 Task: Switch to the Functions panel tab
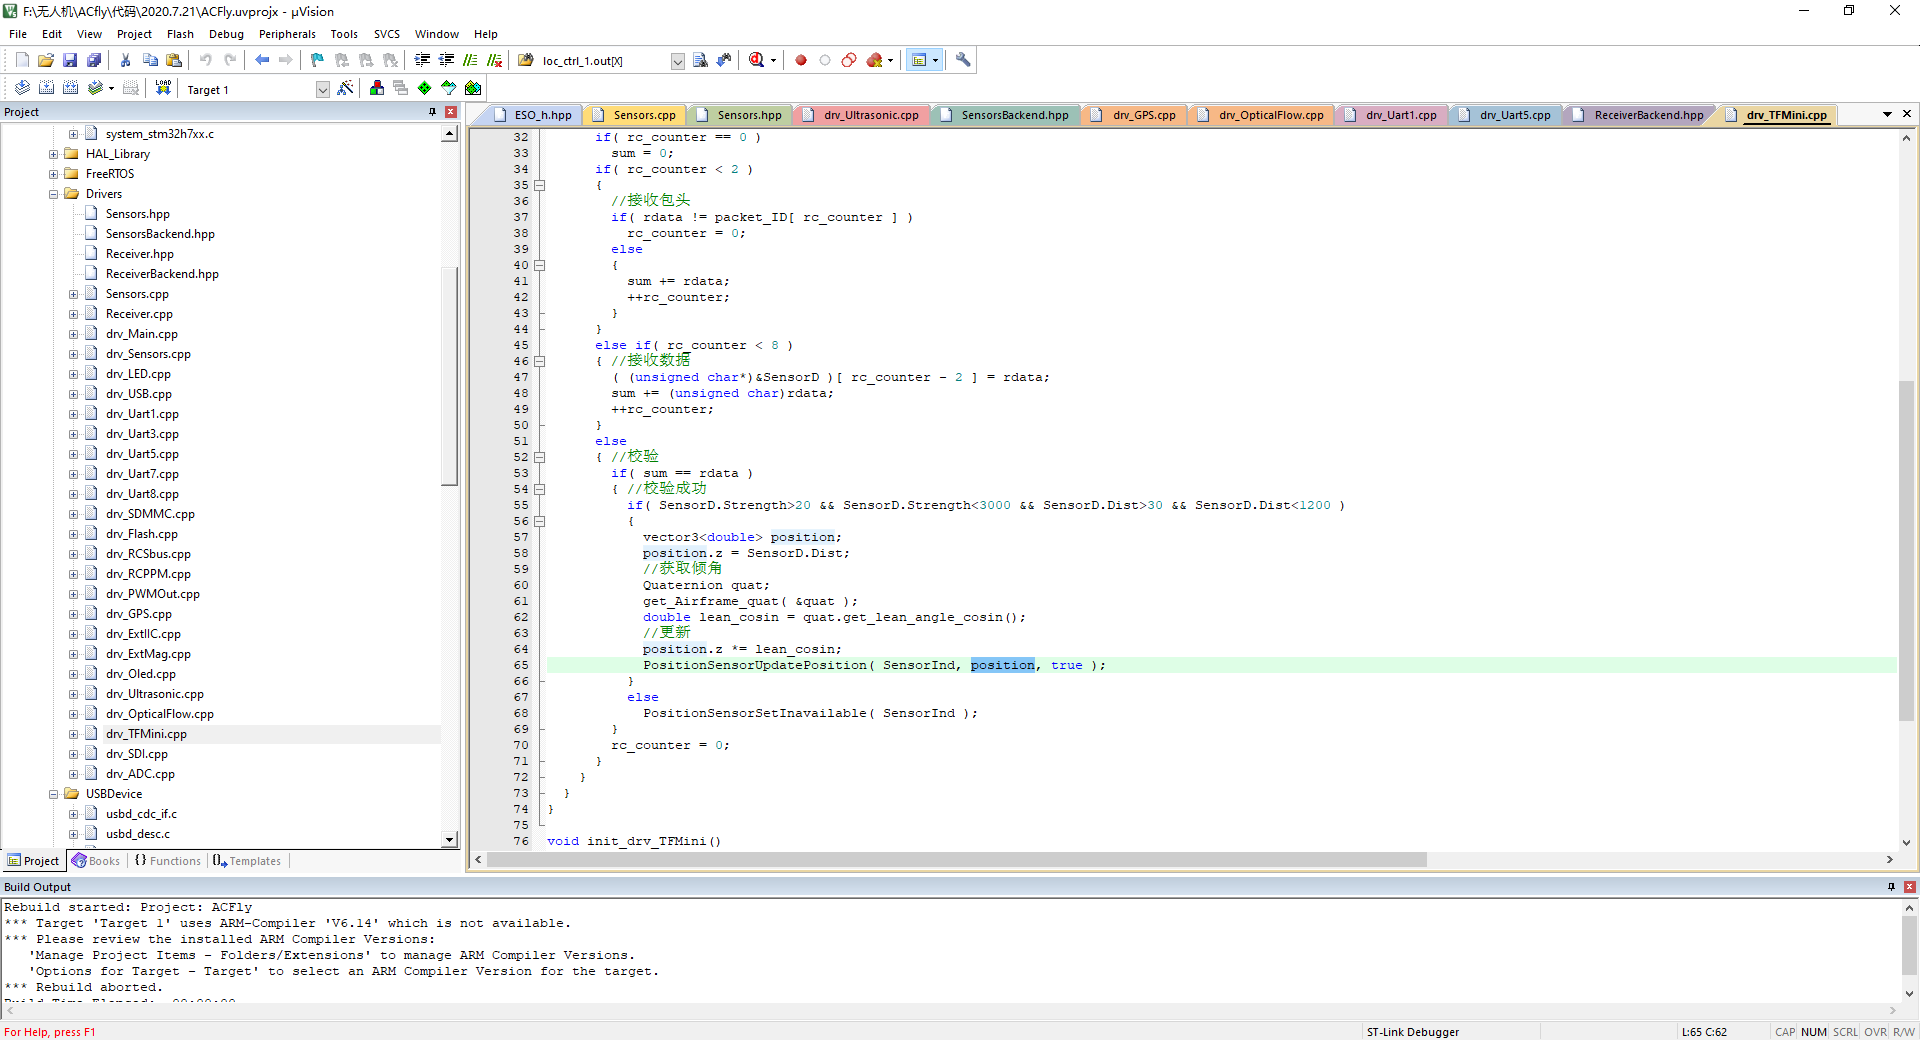pyautogui.click(x=168, y=861)
